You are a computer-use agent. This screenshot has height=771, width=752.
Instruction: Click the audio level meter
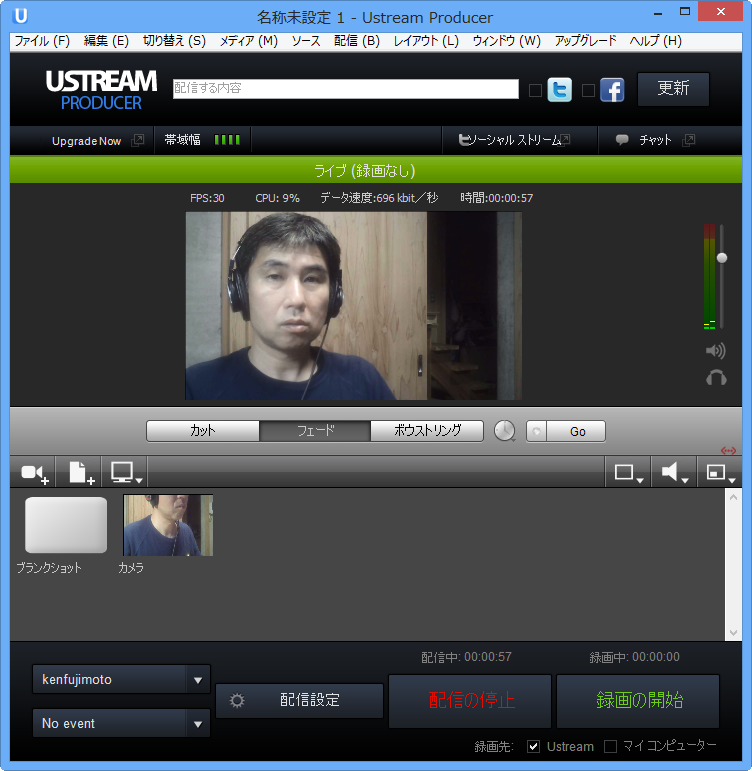(709, 276)
